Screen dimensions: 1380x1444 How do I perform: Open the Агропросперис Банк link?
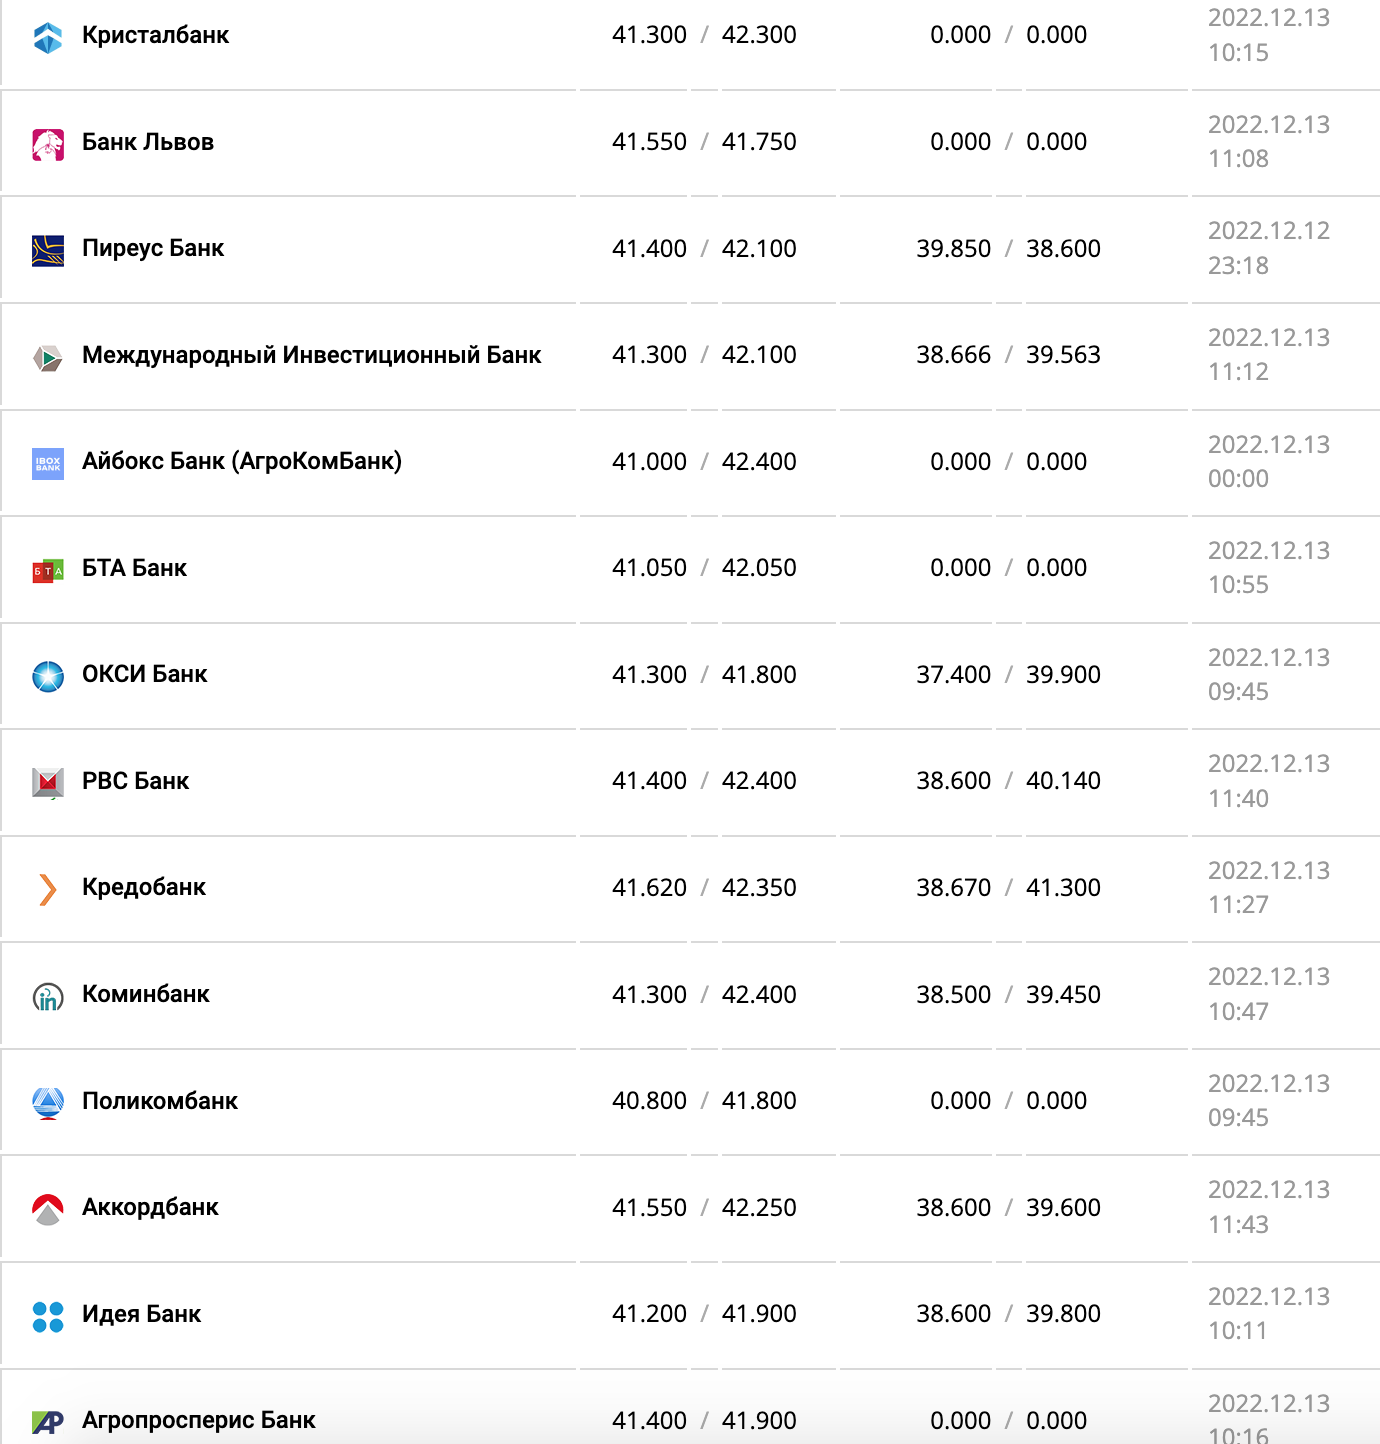(x=198, y=1420)
